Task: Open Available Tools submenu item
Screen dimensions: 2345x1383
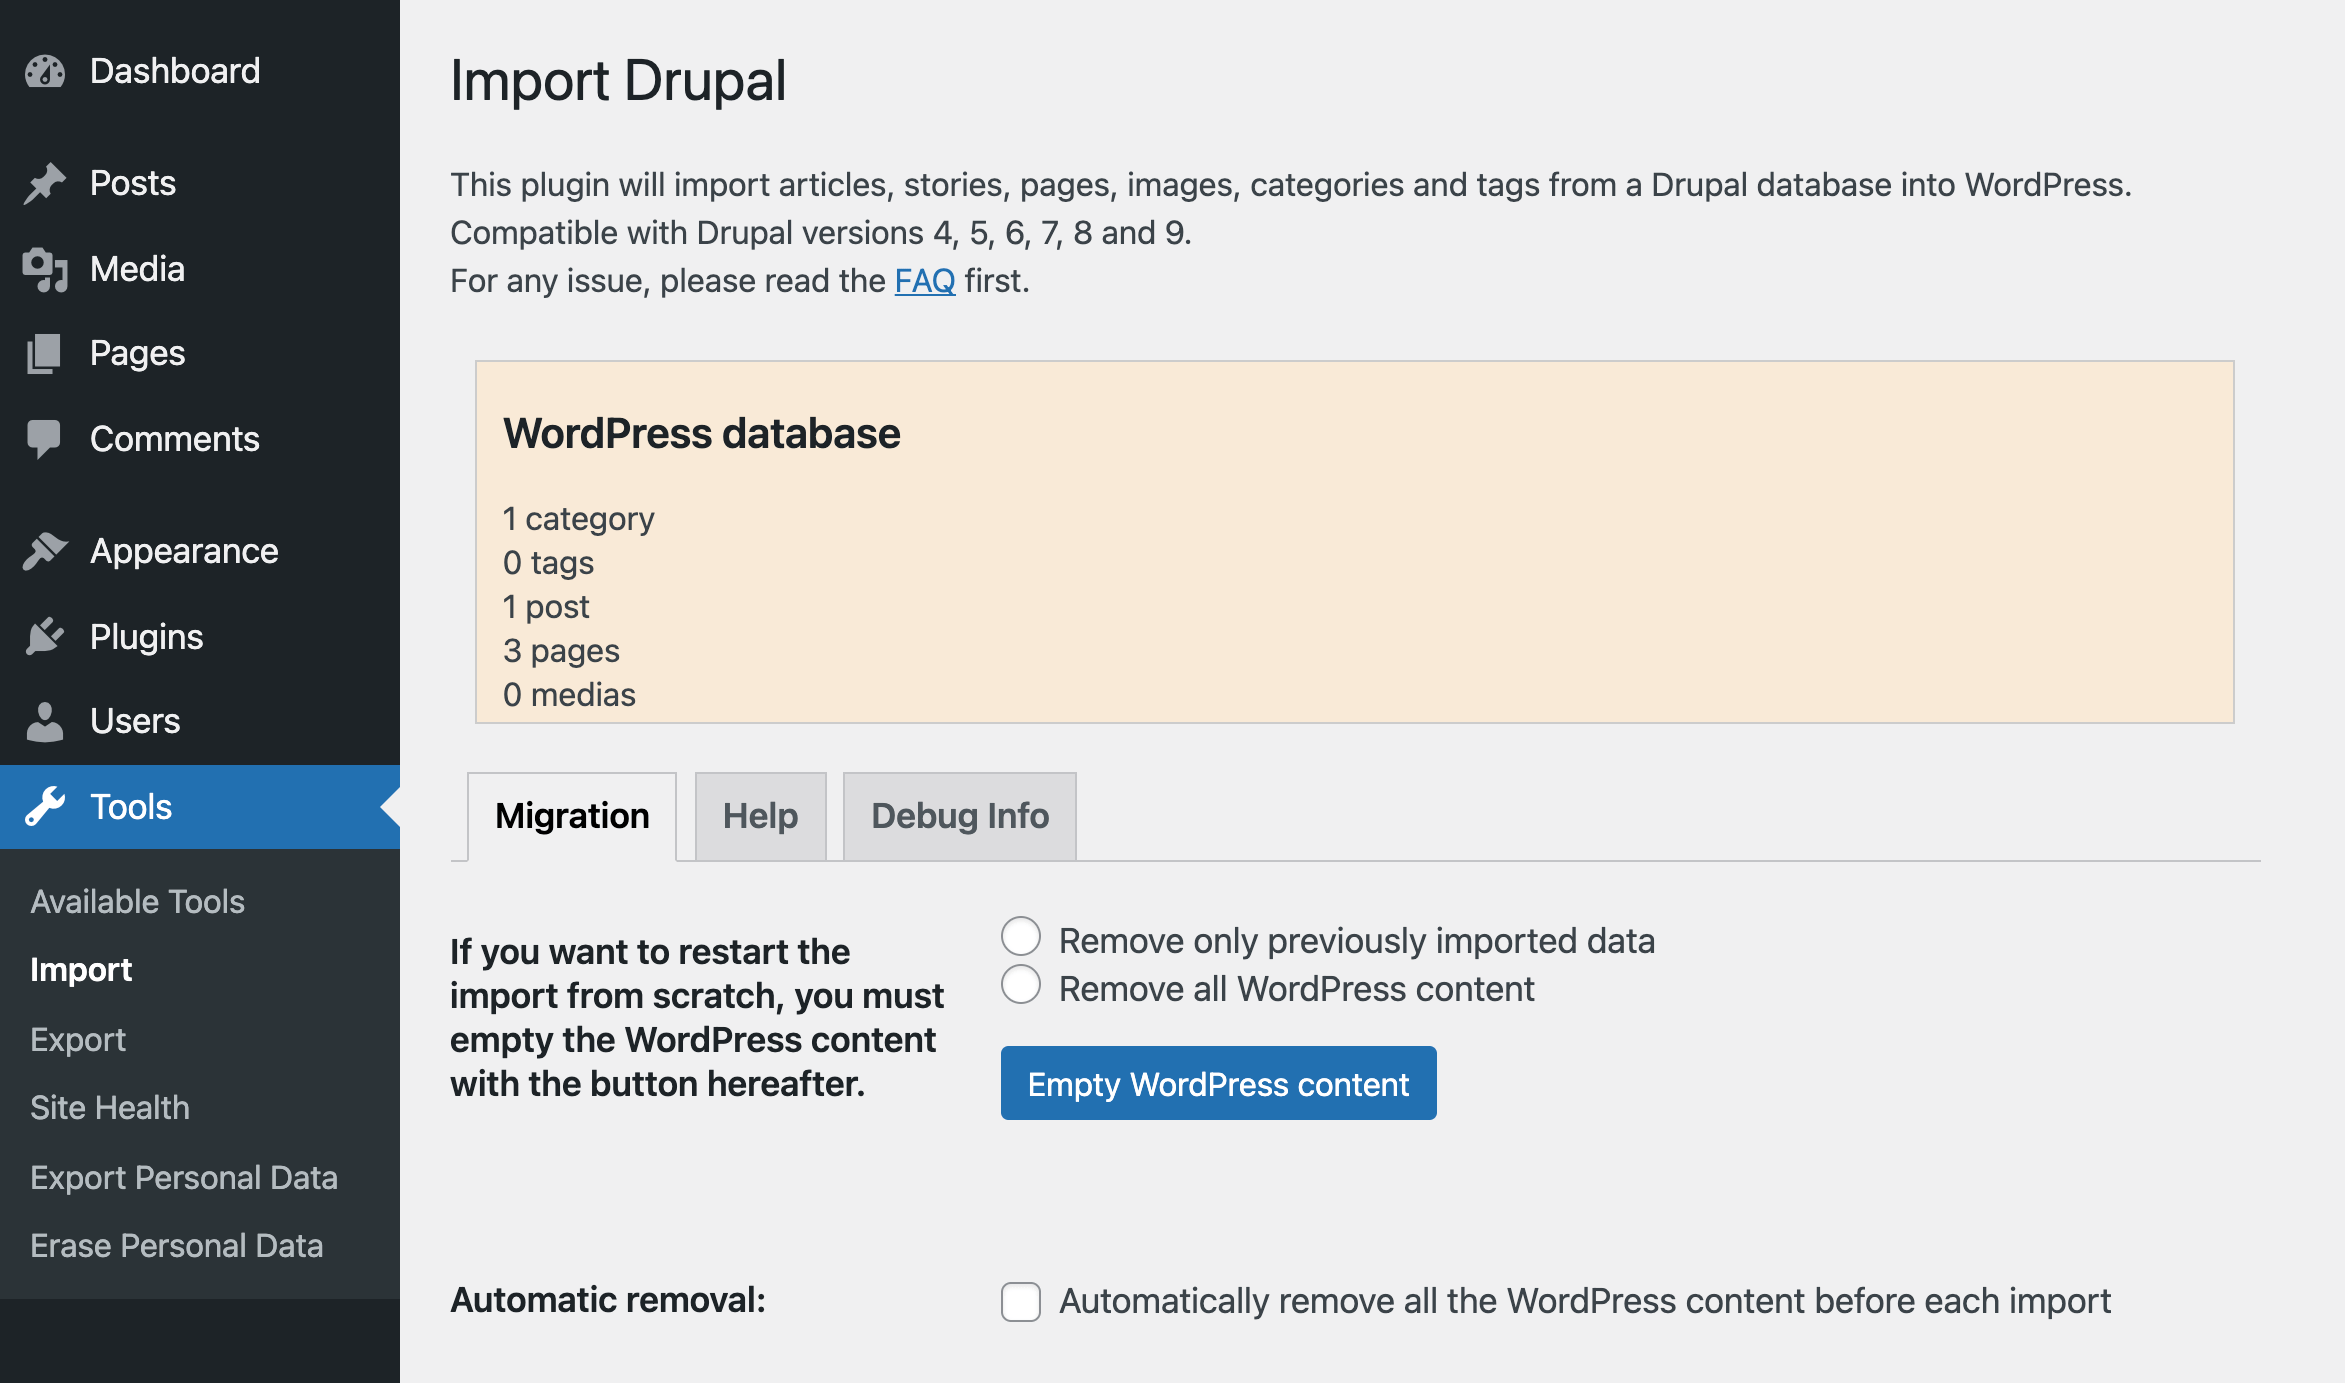Action: [138, 902]
